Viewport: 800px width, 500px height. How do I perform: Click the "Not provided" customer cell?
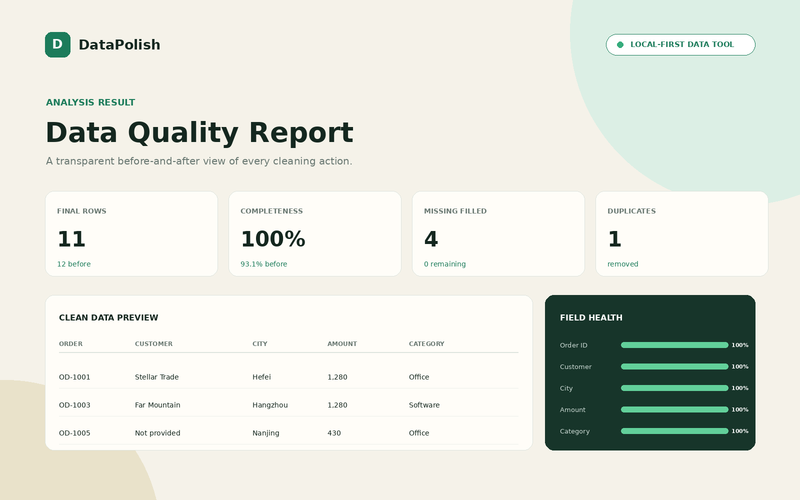158,433
